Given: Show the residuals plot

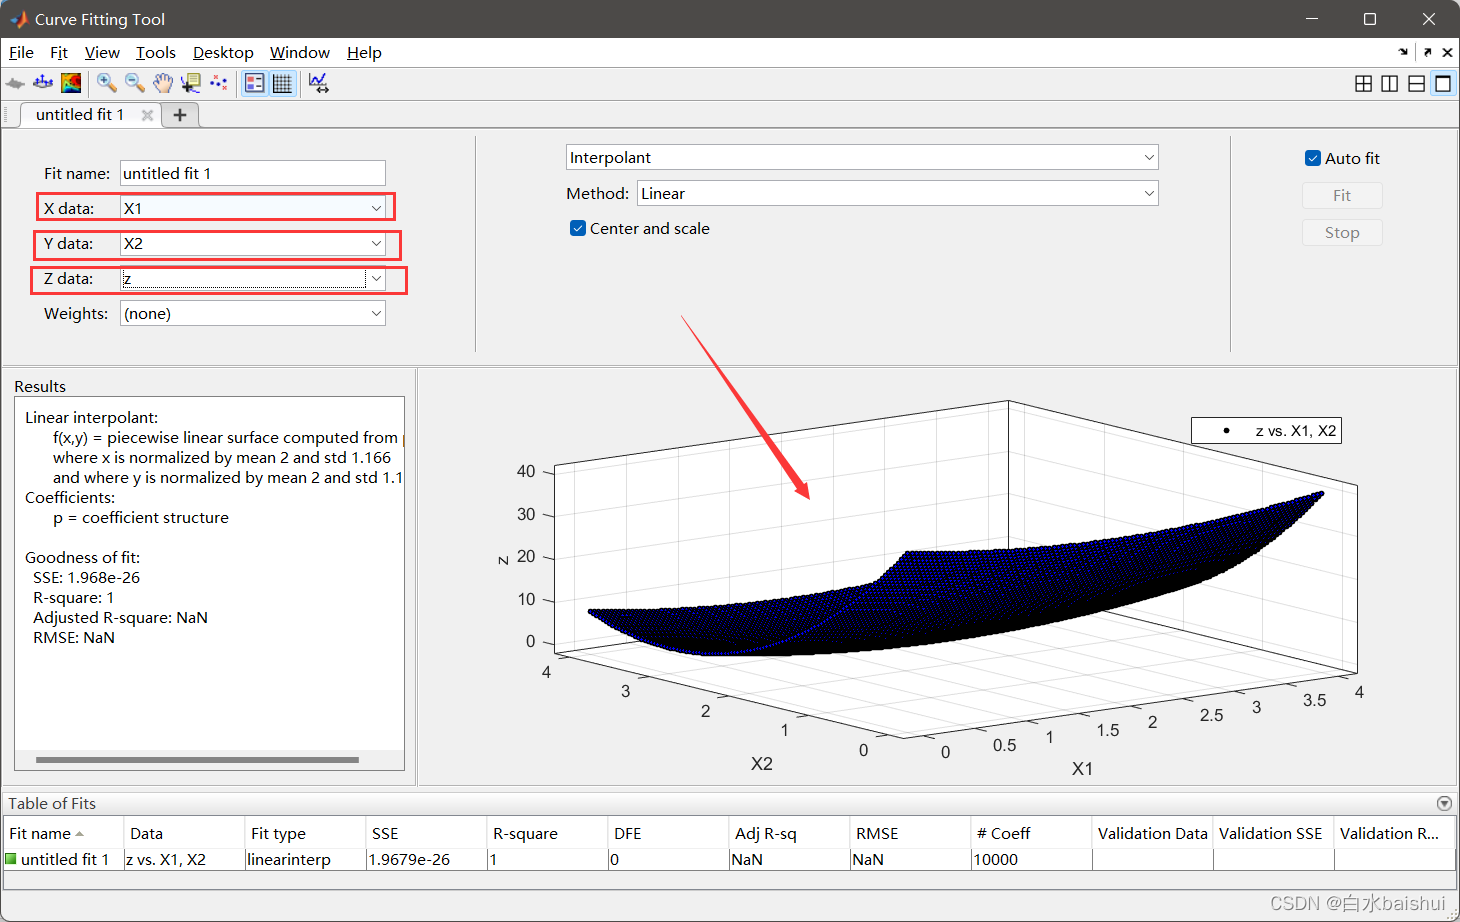Looking at the screenshot, I should (43, 83).
